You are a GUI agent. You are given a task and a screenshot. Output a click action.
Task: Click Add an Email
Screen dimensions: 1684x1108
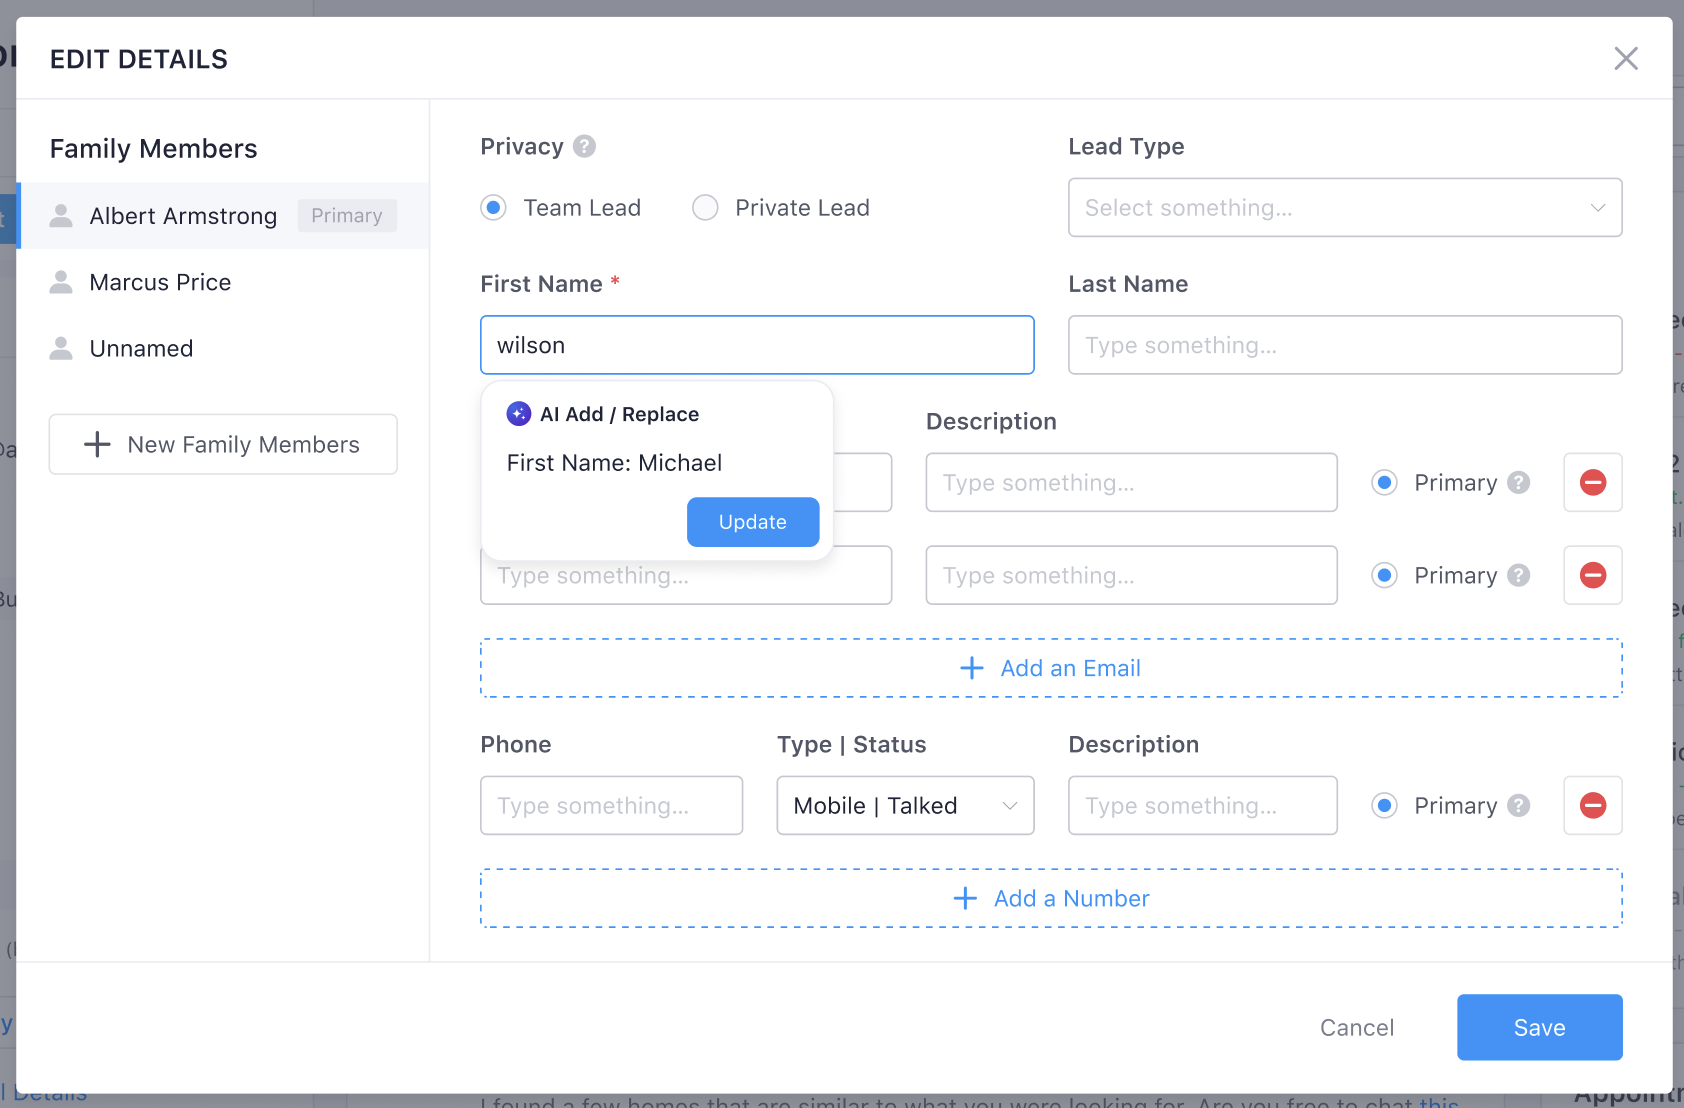[1051, 668]
